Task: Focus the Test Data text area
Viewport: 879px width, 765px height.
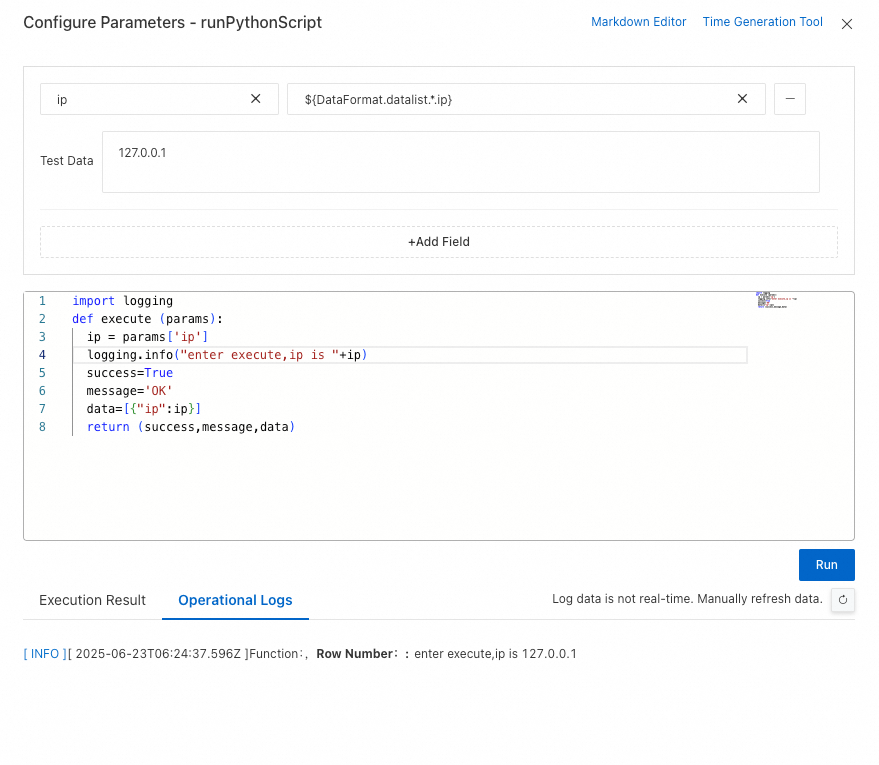Action: [460, 162]
